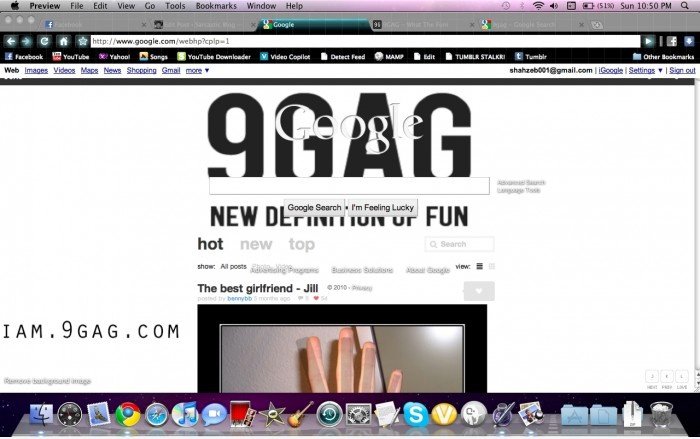The height and width of the screenshot is (439, 700).
Task: Switch 9GAG view to grid layout icon
Action: pyautogui.click(x=492, y=267)
